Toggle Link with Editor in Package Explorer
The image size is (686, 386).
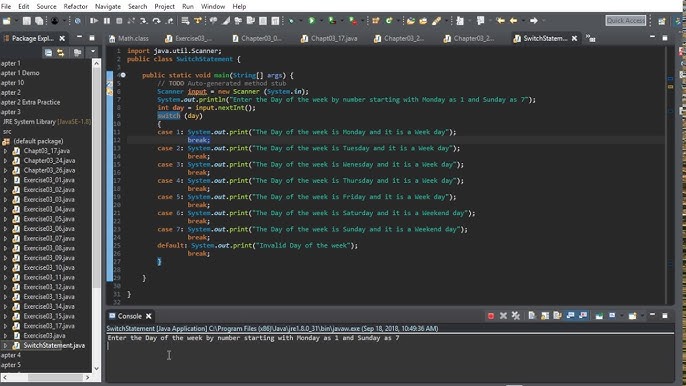pos(60,53)
